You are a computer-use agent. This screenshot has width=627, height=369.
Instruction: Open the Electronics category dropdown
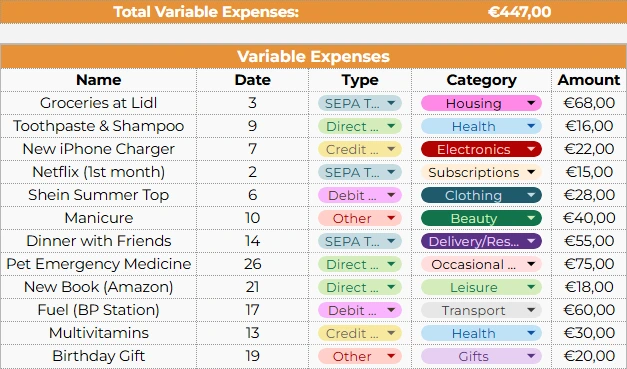[x=481, y=149]
